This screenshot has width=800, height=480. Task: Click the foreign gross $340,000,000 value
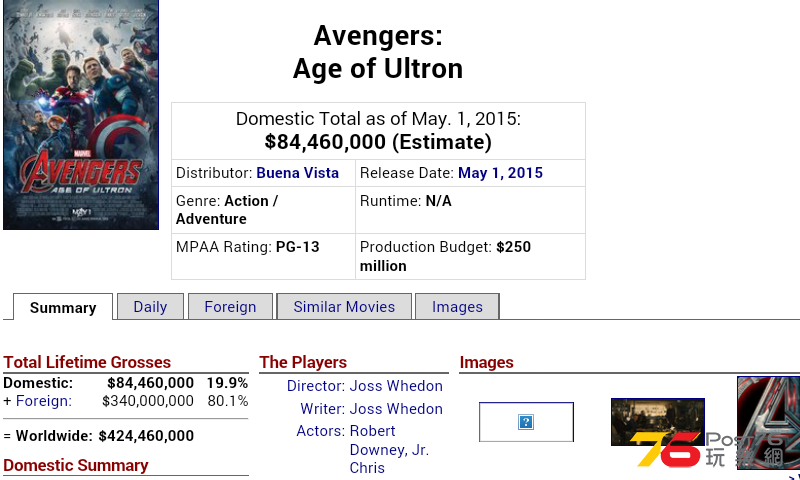tap(147, 401)
